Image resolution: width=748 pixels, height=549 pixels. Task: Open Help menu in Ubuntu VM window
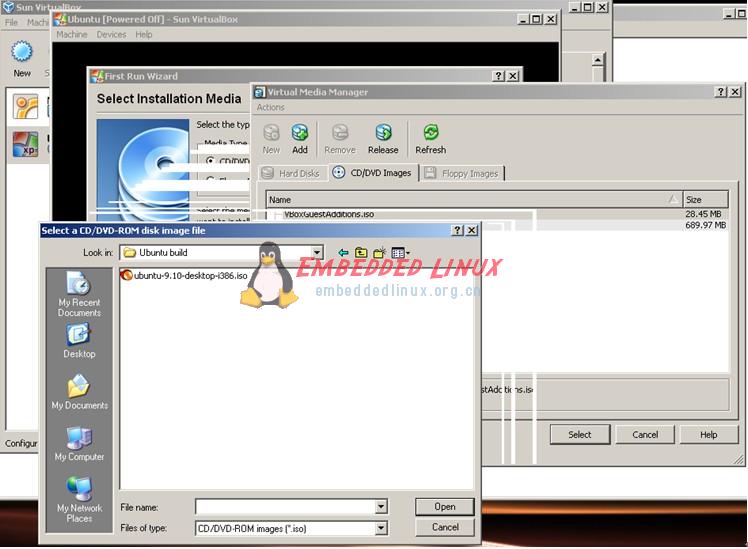point(144,34)
